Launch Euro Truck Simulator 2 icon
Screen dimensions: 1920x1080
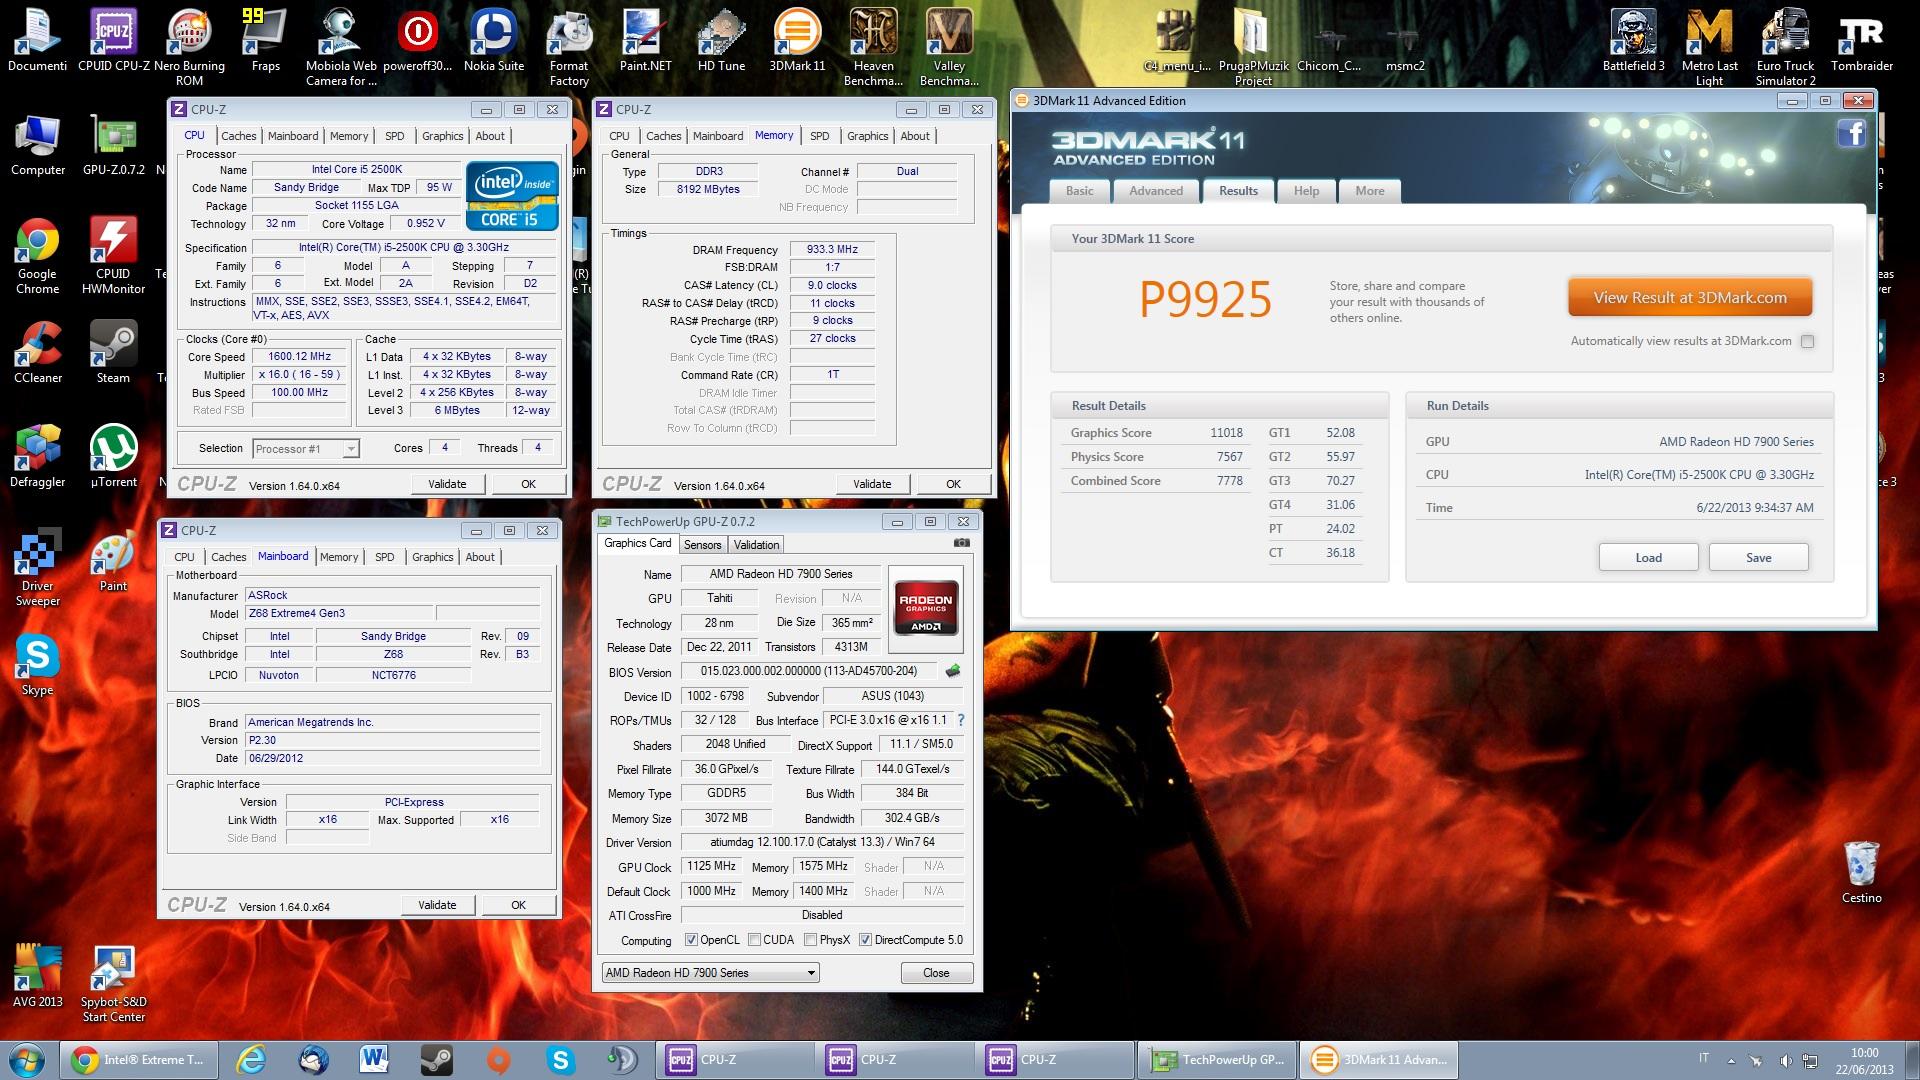pos(1785,47)
